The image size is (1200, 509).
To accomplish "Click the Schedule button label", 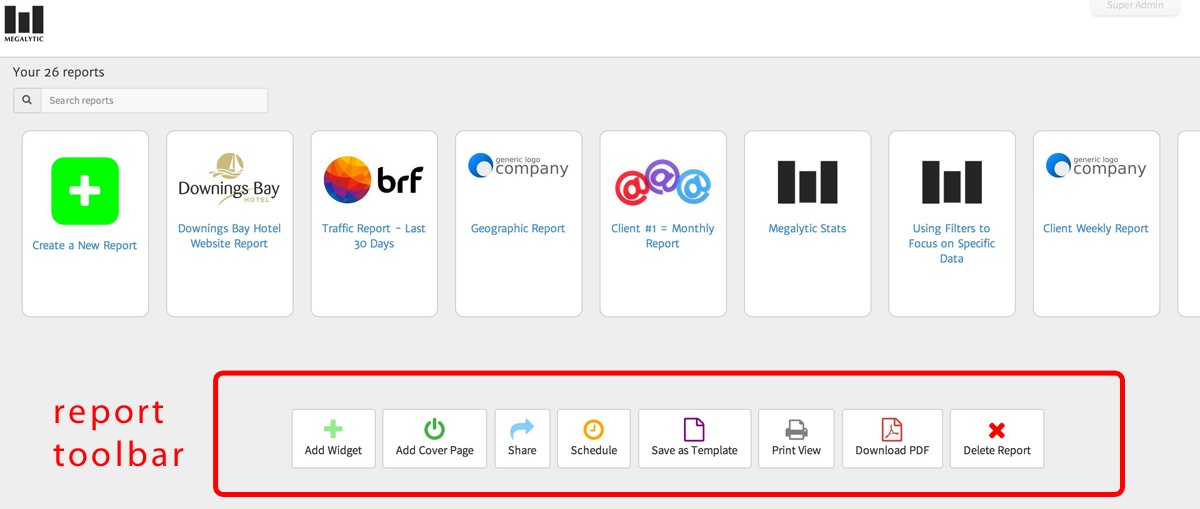I will point(594,450).
